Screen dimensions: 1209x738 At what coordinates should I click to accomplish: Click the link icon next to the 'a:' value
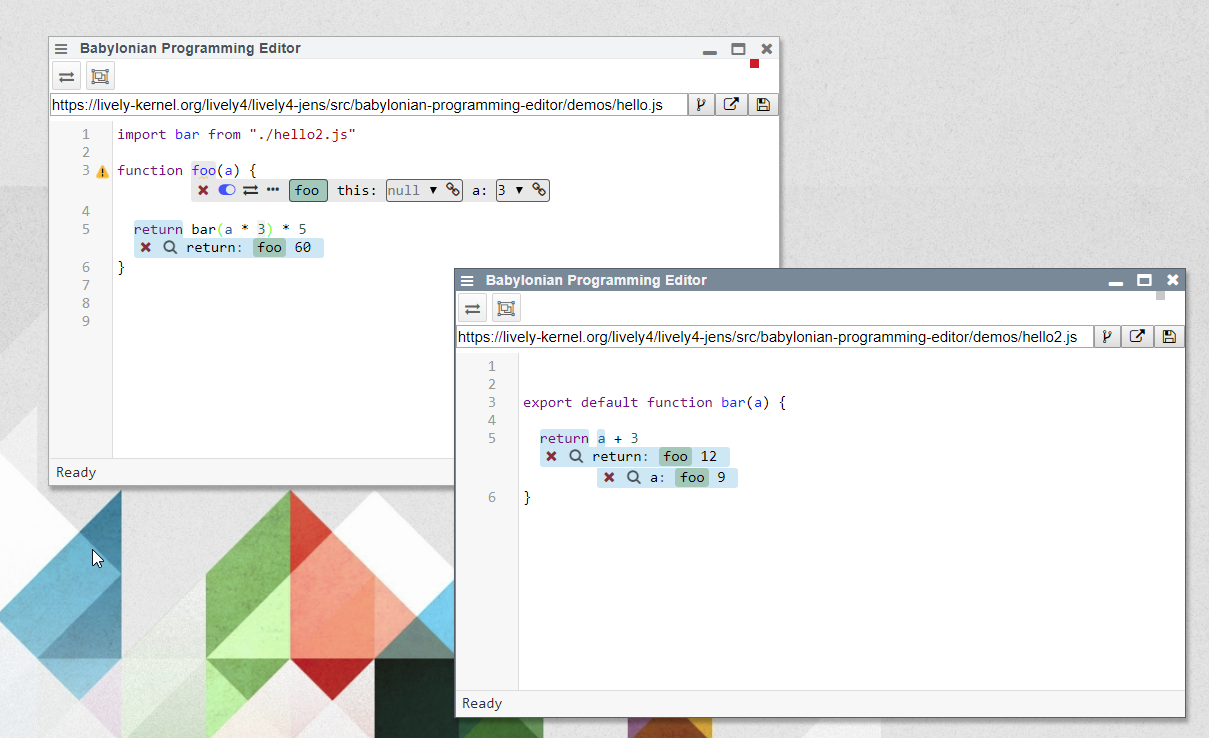pyautogui.click(x=539, y=190)
